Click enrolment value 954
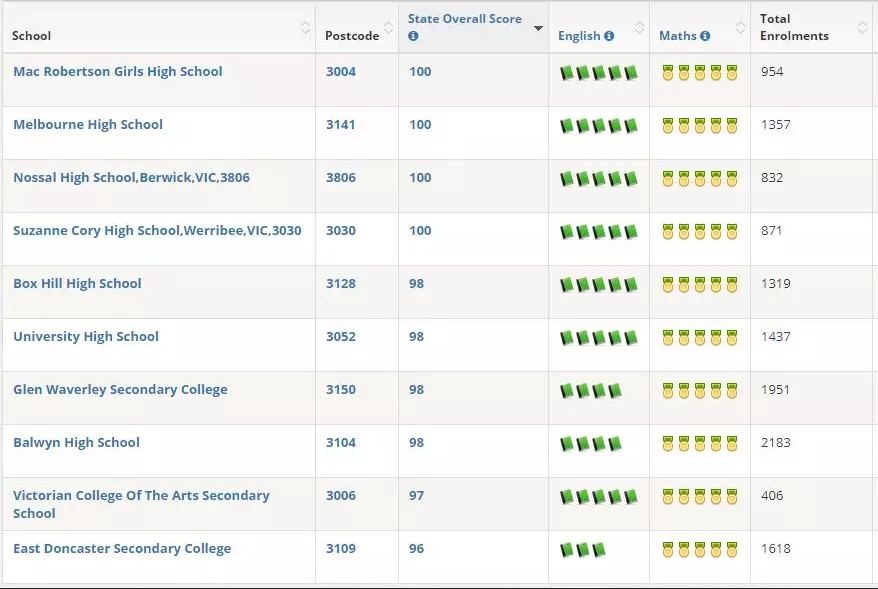Image resolution: width=878 pixels, height=589 pixels. coord(772,72)
